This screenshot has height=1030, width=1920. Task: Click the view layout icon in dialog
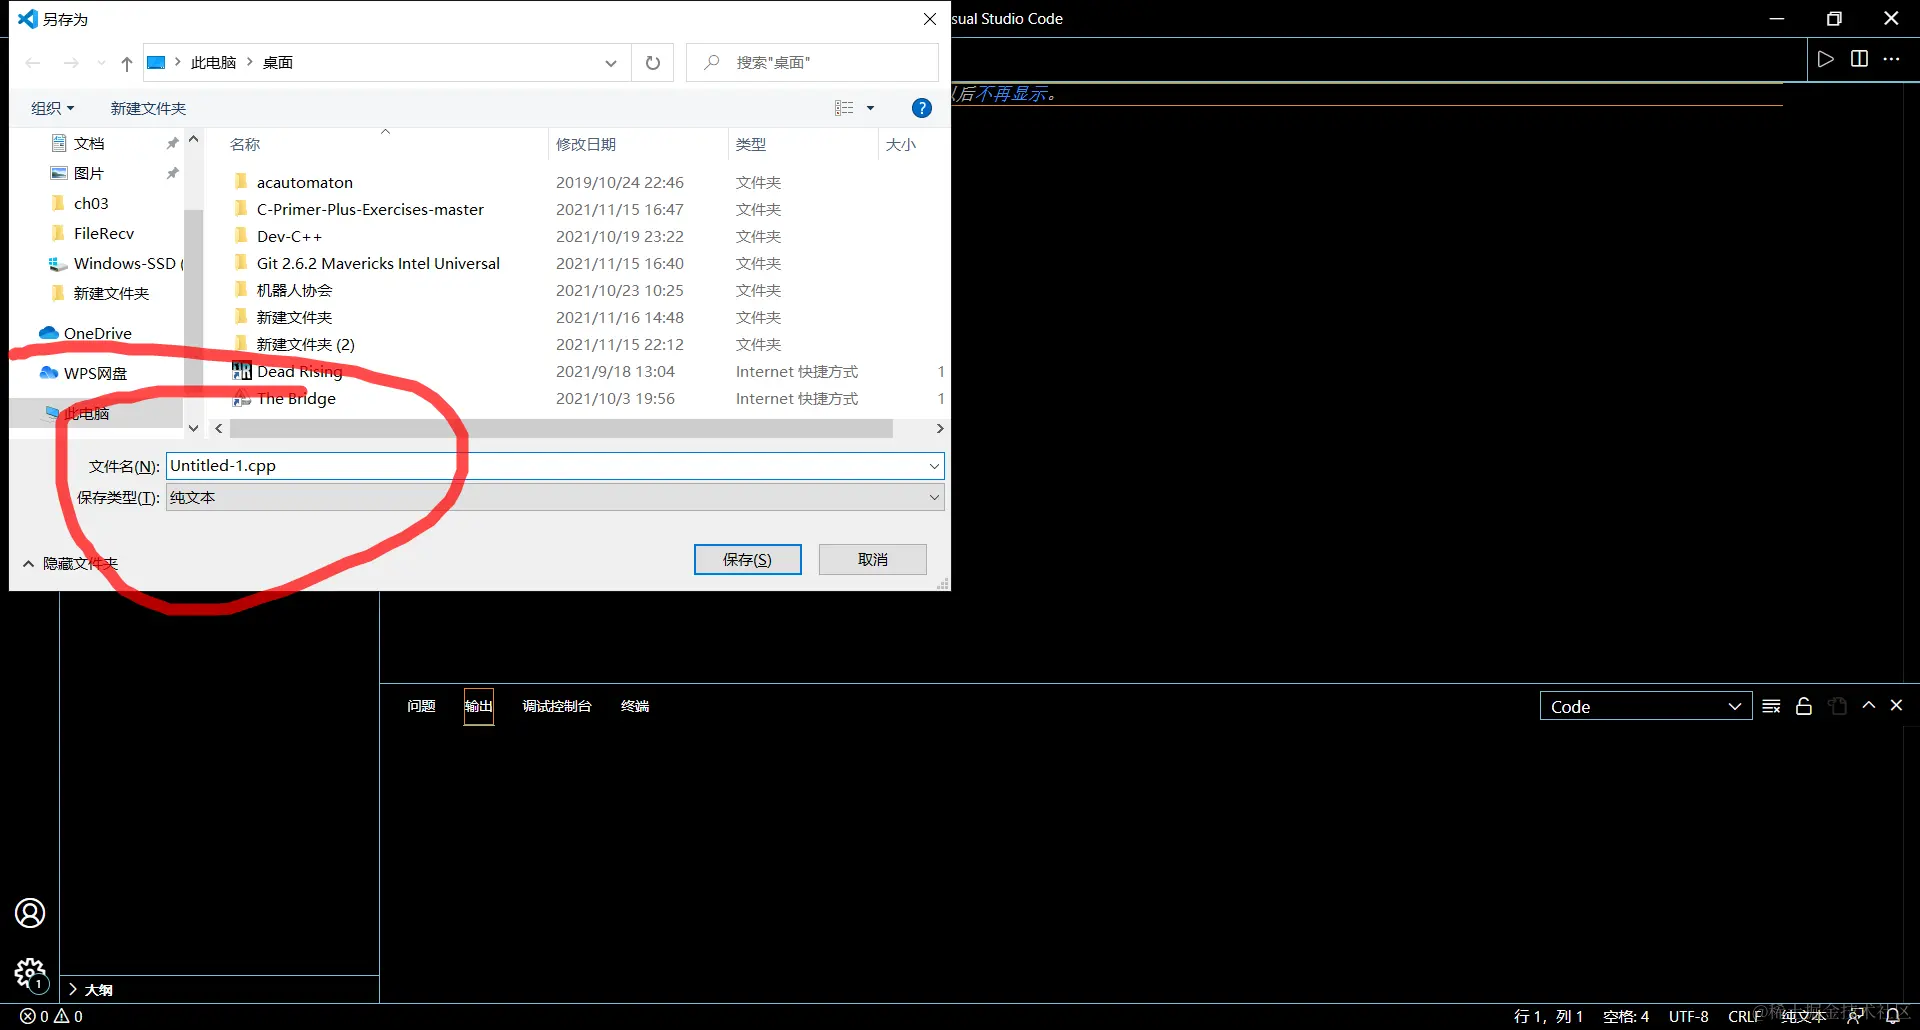pos(844,108)
